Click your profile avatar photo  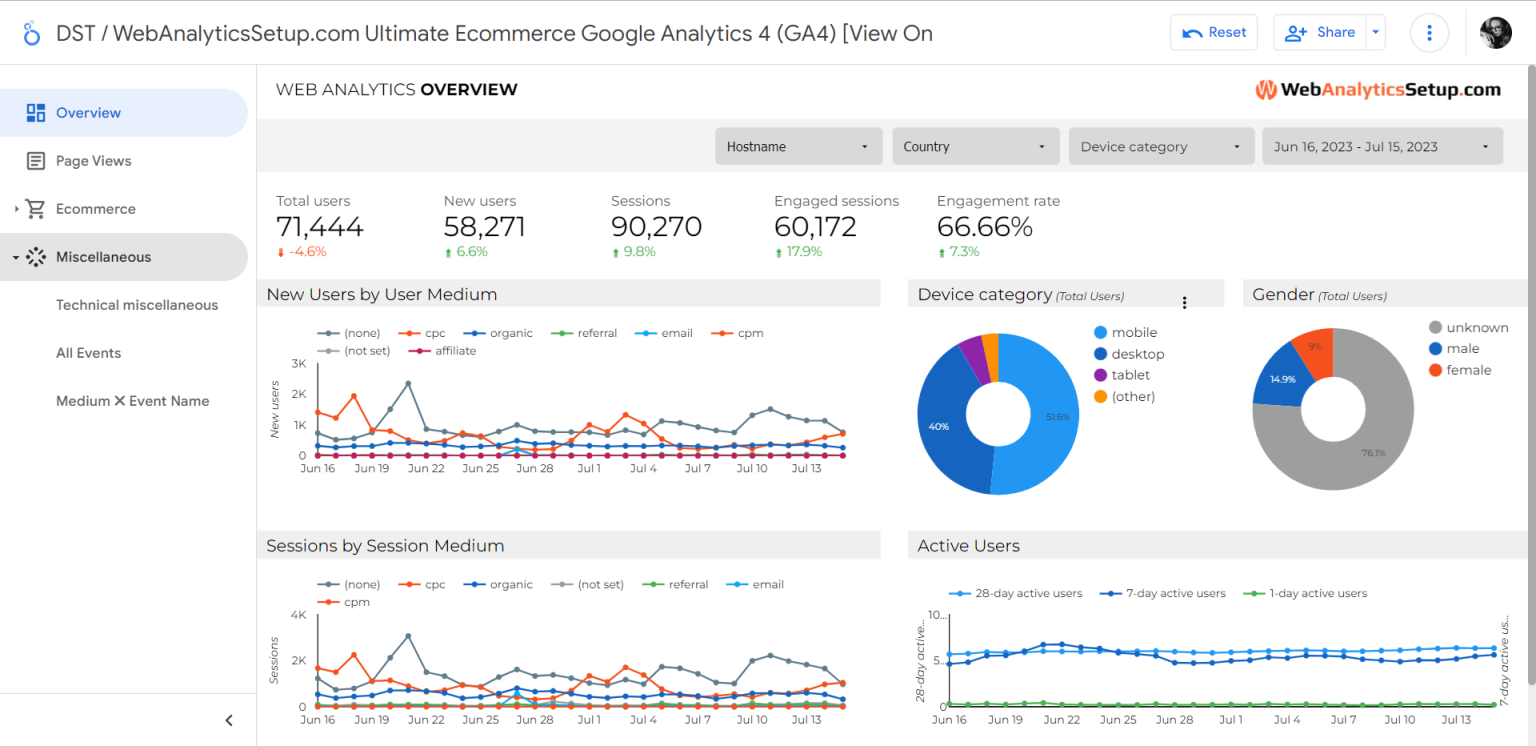point(1495,32)
